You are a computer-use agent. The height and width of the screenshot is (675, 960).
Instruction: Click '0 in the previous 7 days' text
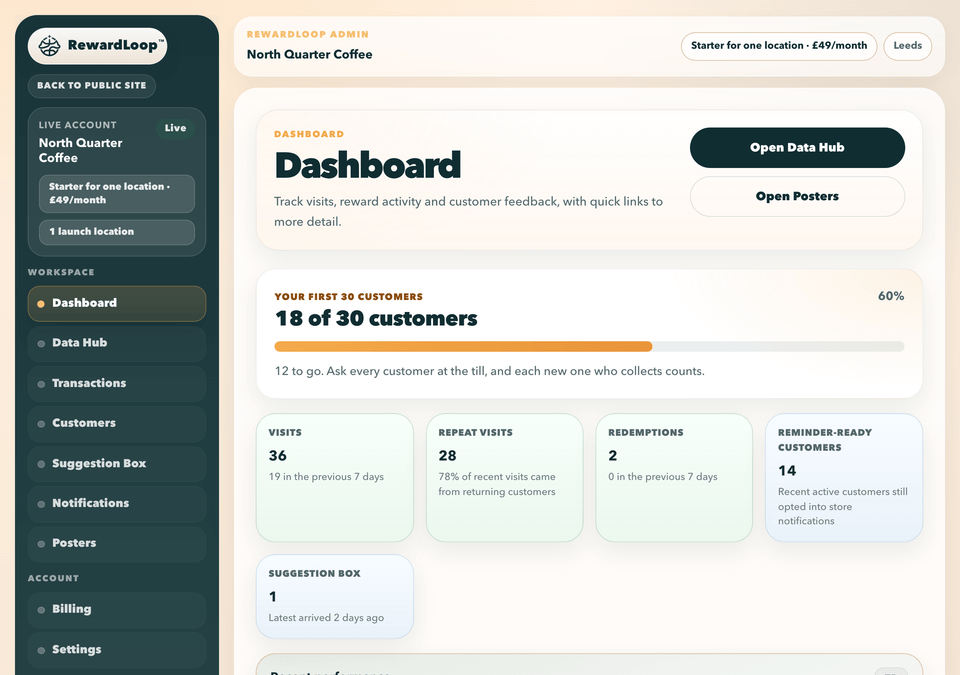(x=662, y=477)
